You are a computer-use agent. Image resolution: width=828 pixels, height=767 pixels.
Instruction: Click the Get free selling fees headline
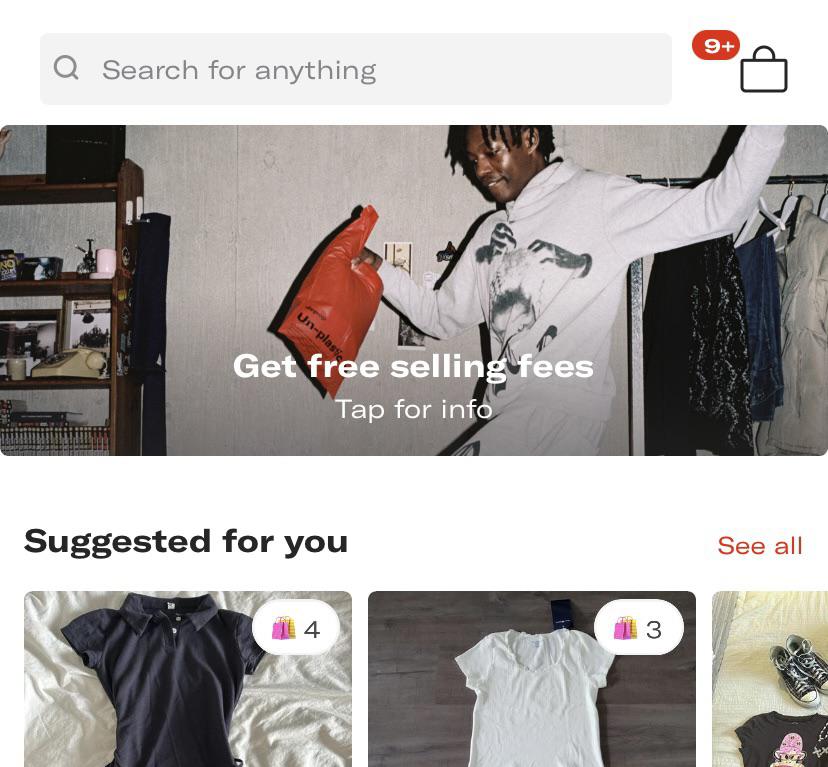[x=413, y=366]
